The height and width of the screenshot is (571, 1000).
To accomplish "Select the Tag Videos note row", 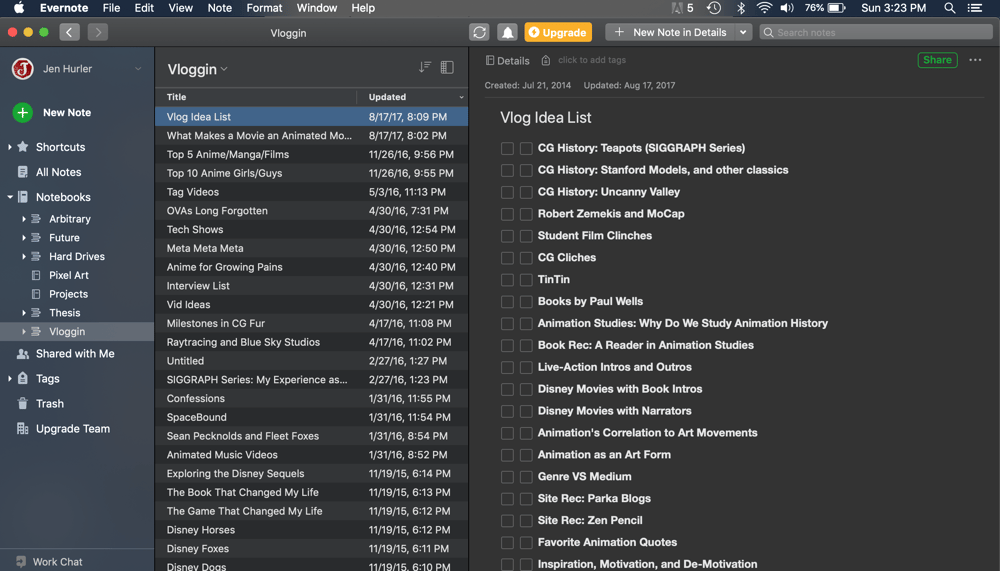I will 311,192.
